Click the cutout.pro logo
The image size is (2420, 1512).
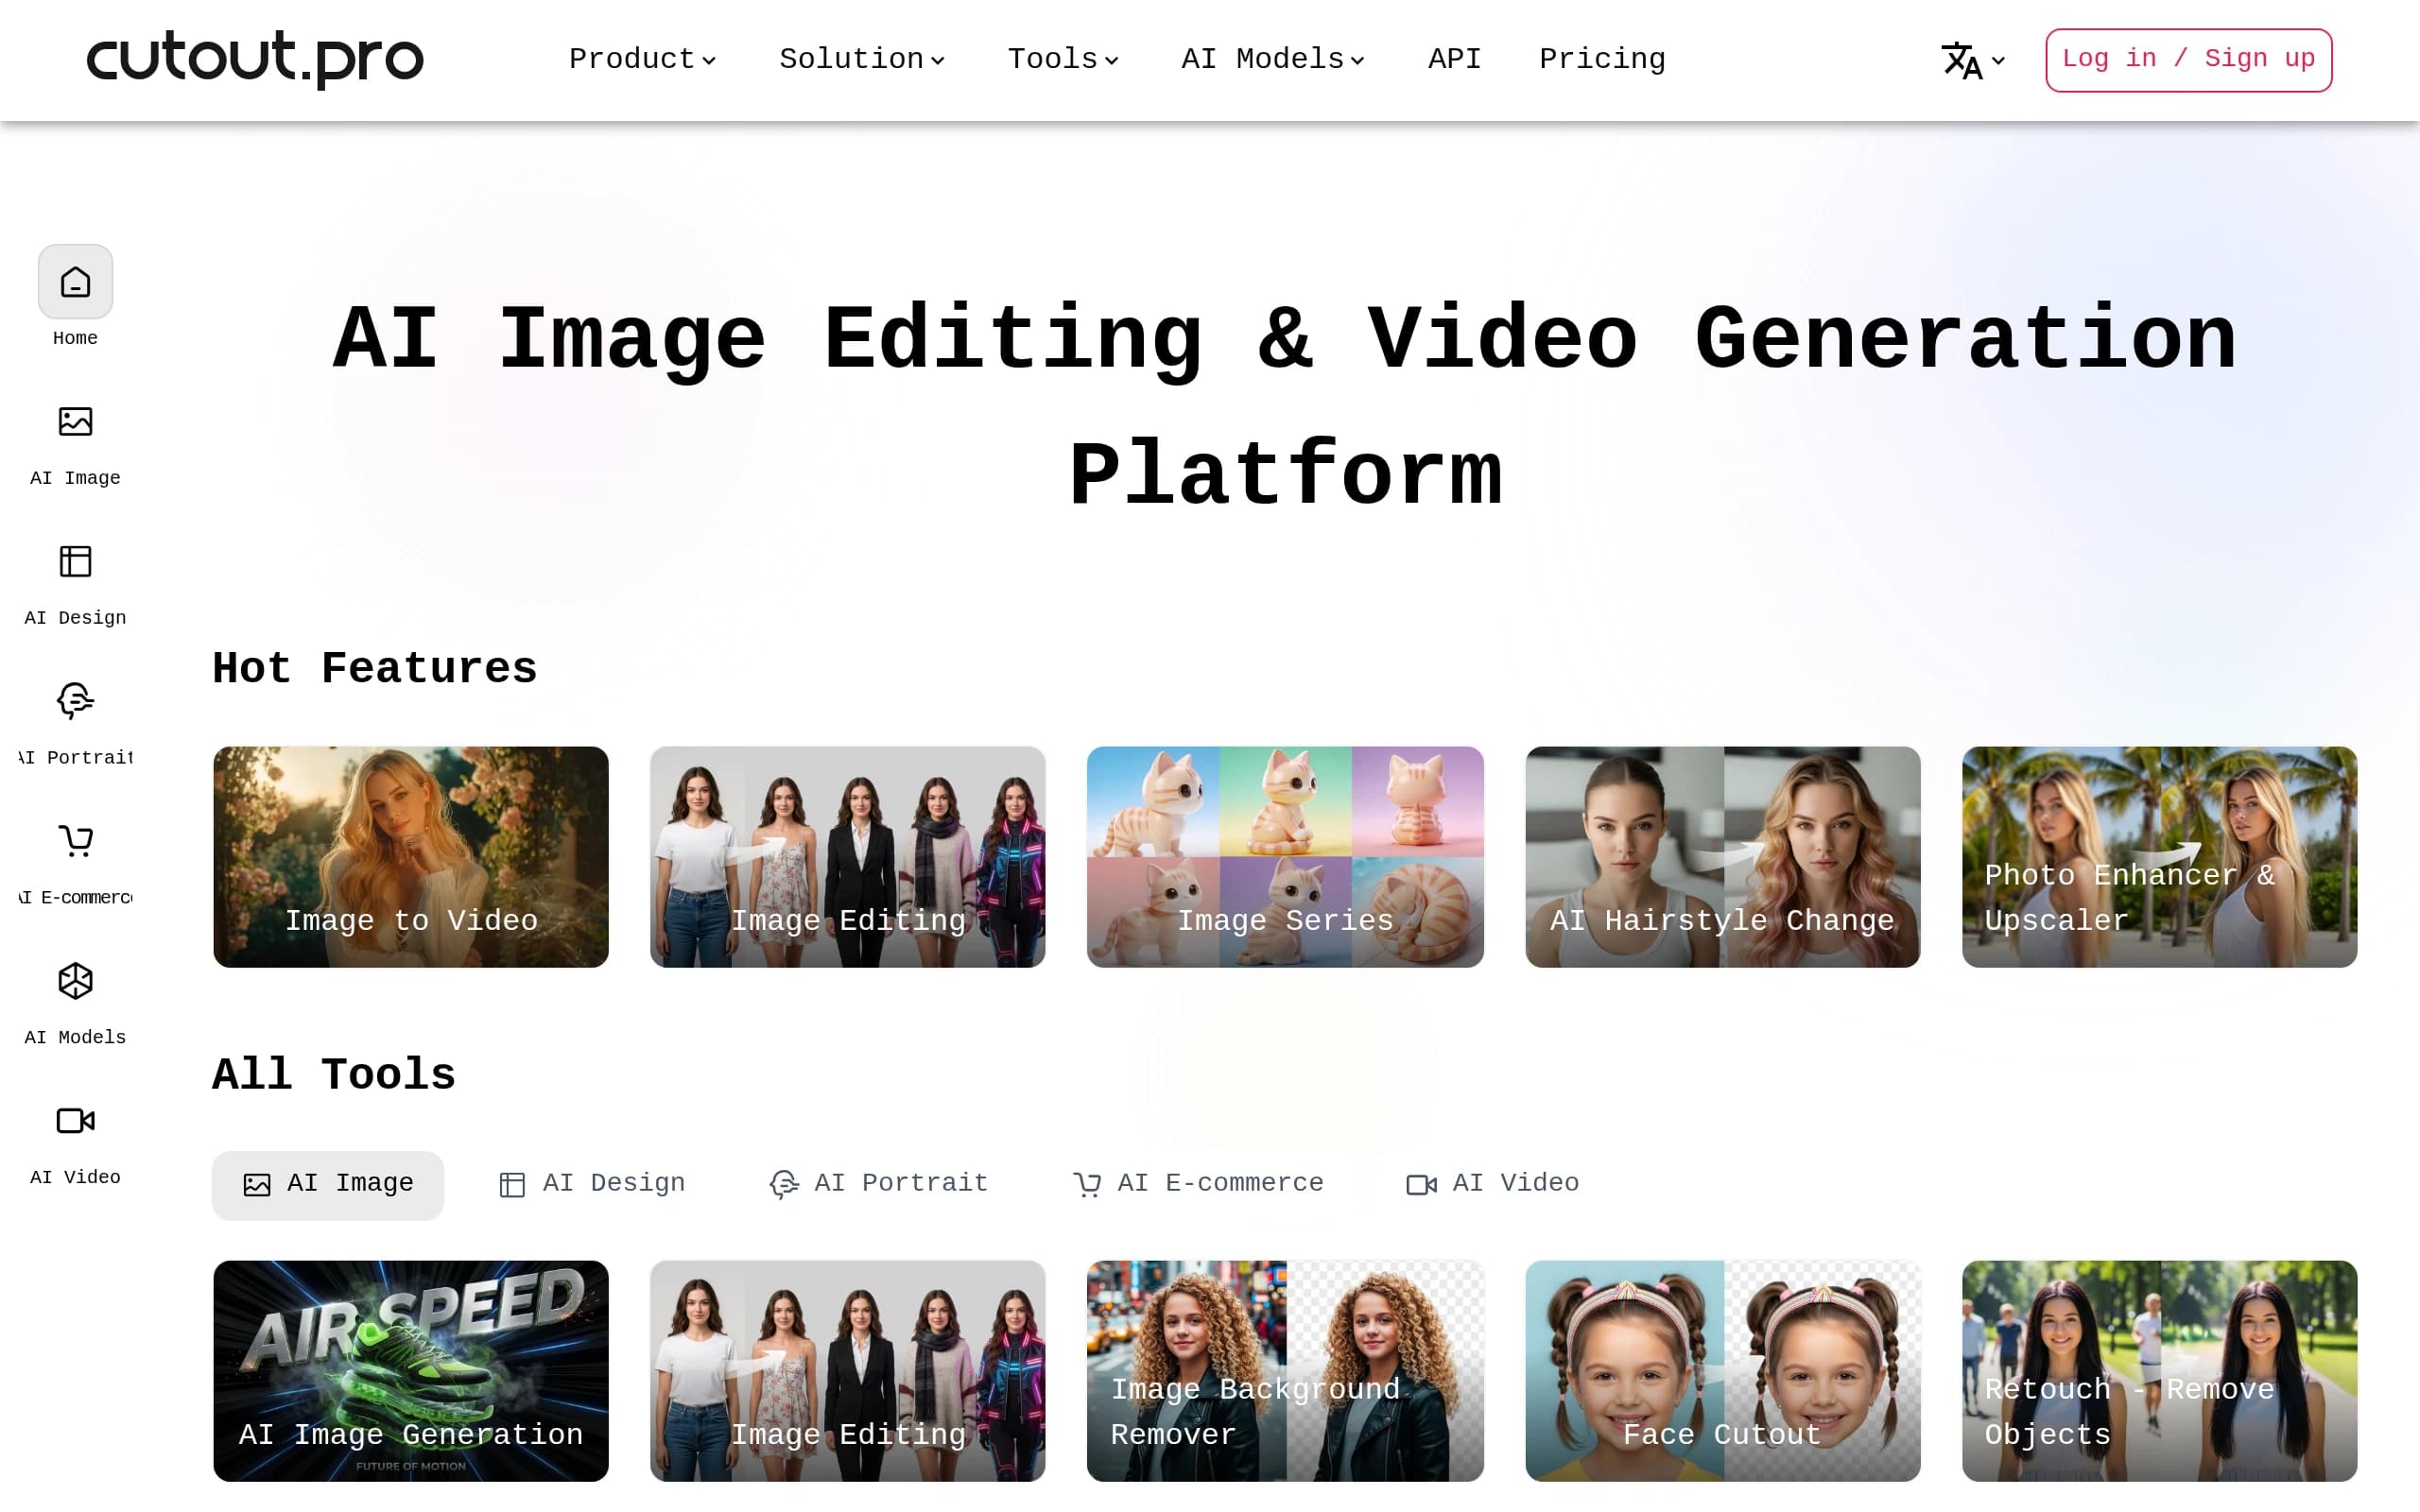(255, 59)
